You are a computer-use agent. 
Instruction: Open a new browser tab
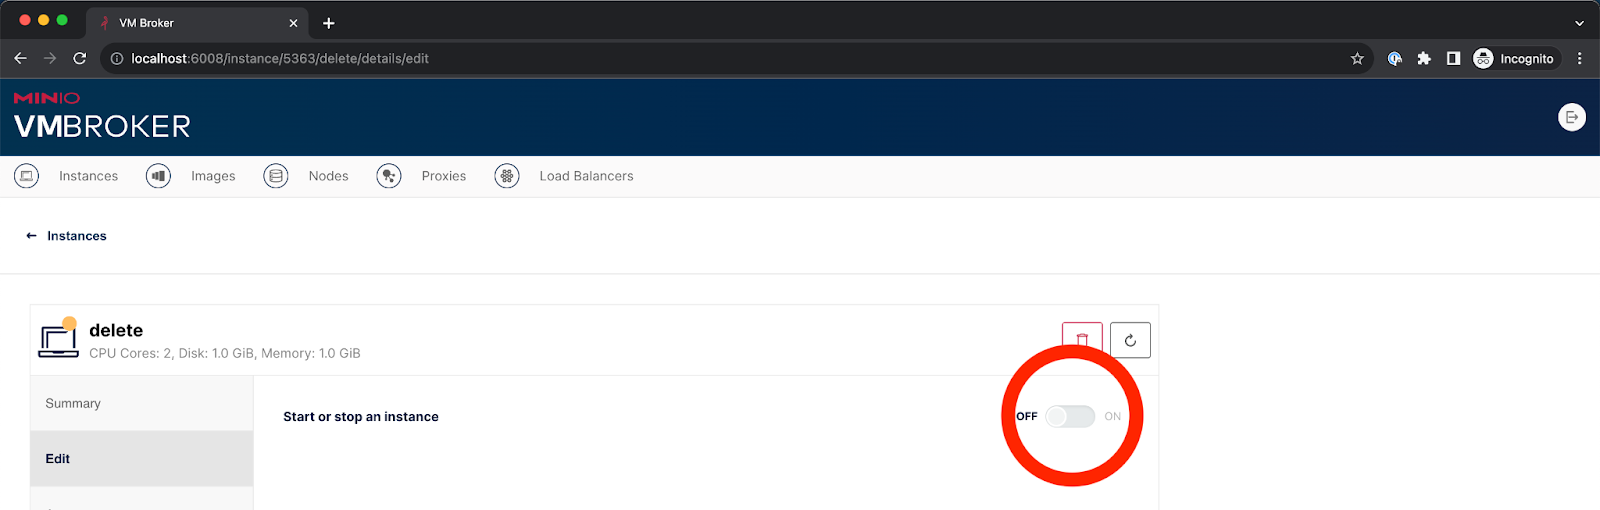[328, 23]
